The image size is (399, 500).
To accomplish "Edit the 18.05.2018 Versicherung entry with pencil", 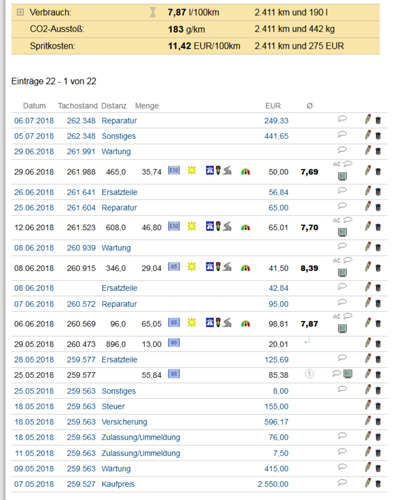I will 368,420.
